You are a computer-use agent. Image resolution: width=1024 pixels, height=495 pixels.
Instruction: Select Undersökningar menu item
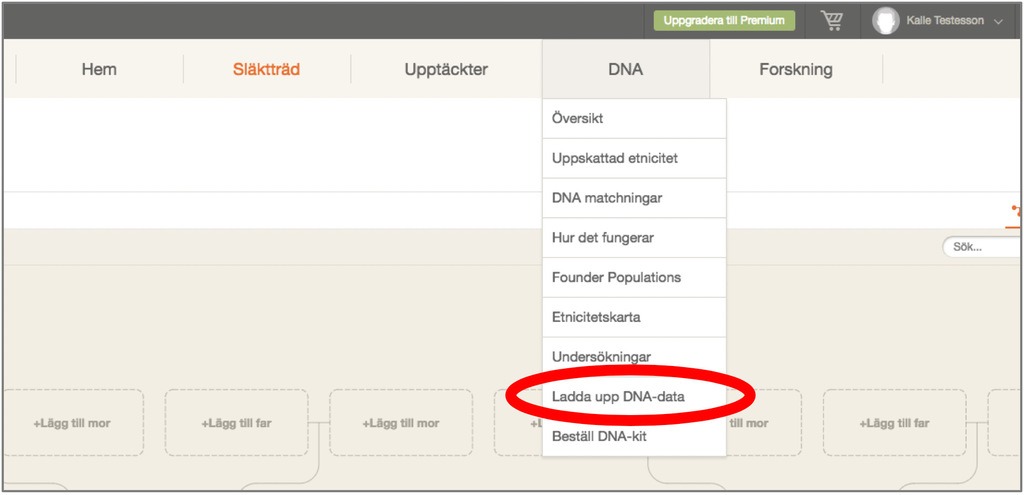point(601,357)
